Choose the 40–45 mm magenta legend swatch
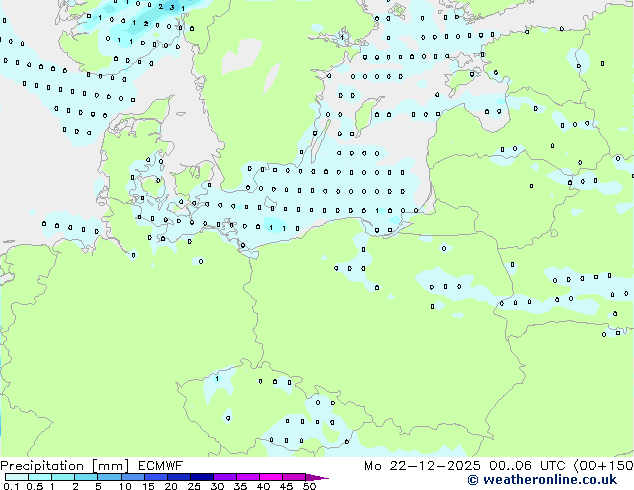Viewport: 634px width, 490px height. (271, 477)
